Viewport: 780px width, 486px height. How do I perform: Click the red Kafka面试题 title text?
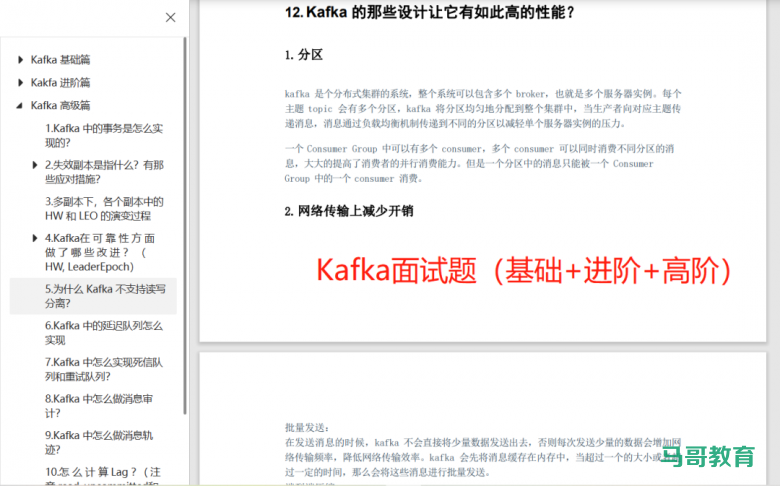524,271
